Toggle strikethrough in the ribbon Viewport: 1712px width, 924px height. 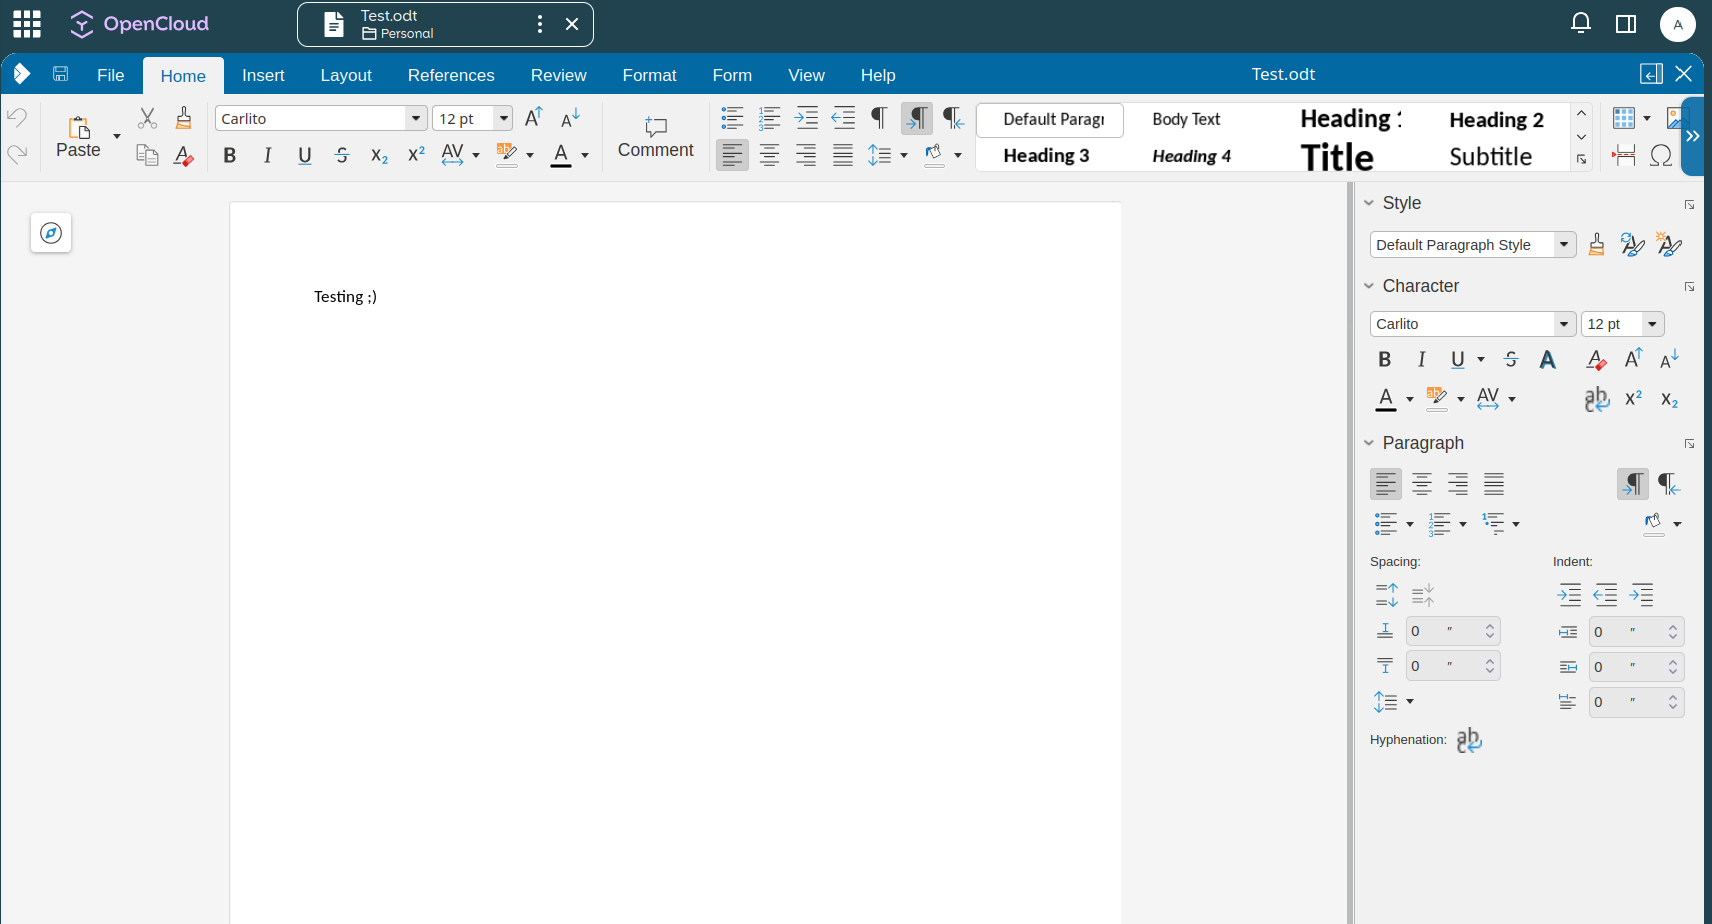coord(342,155)
